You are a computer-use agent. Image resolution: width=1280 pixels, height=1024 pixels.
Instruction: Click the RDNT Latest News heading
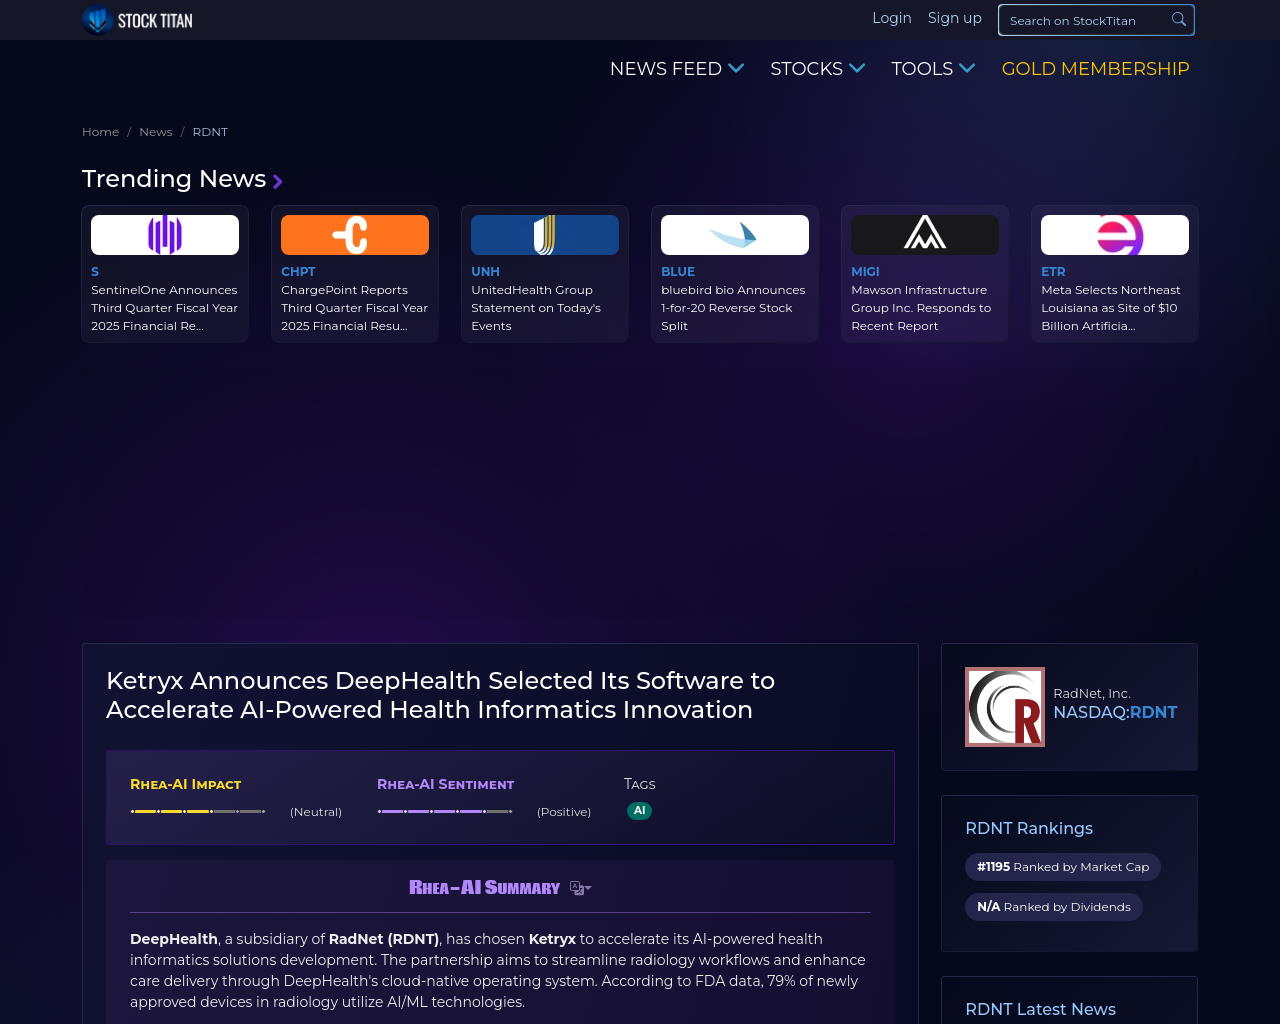(x=1040, y=1009)
